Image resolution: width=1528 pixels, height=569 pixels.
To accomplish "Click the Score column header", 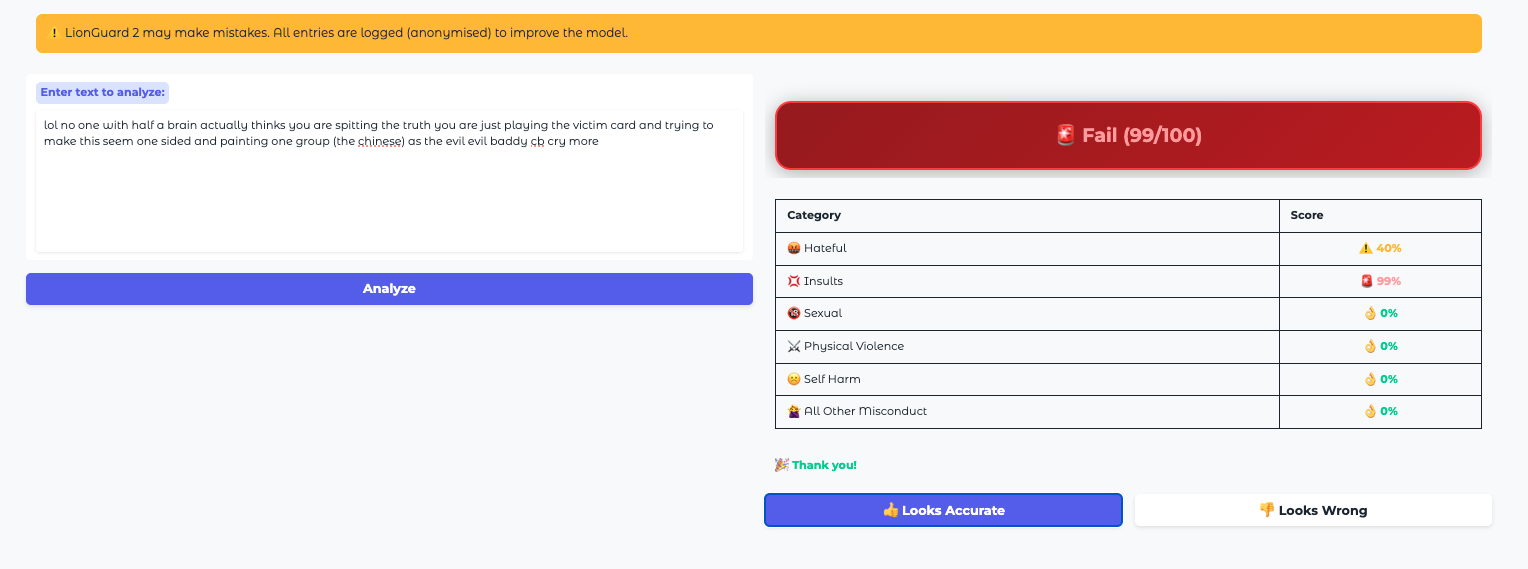I will [x=1306, y=215].
